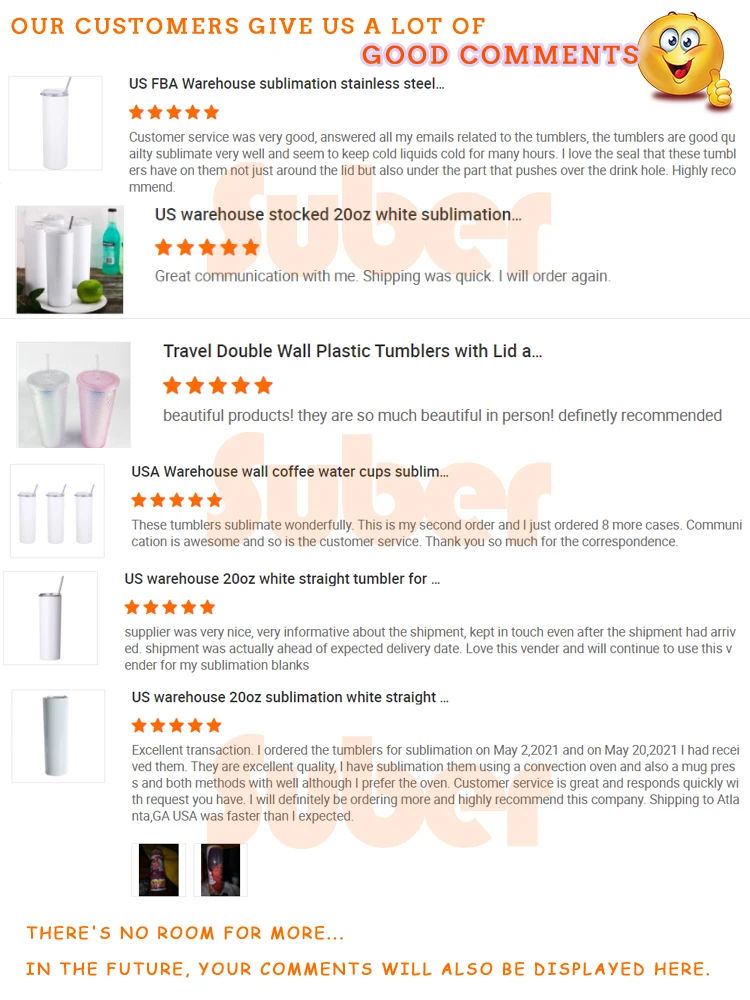Screen dimensions: 750x1000
Task: Click the stars under USA Warehouse wall coffee
Action: pos(177,500)
